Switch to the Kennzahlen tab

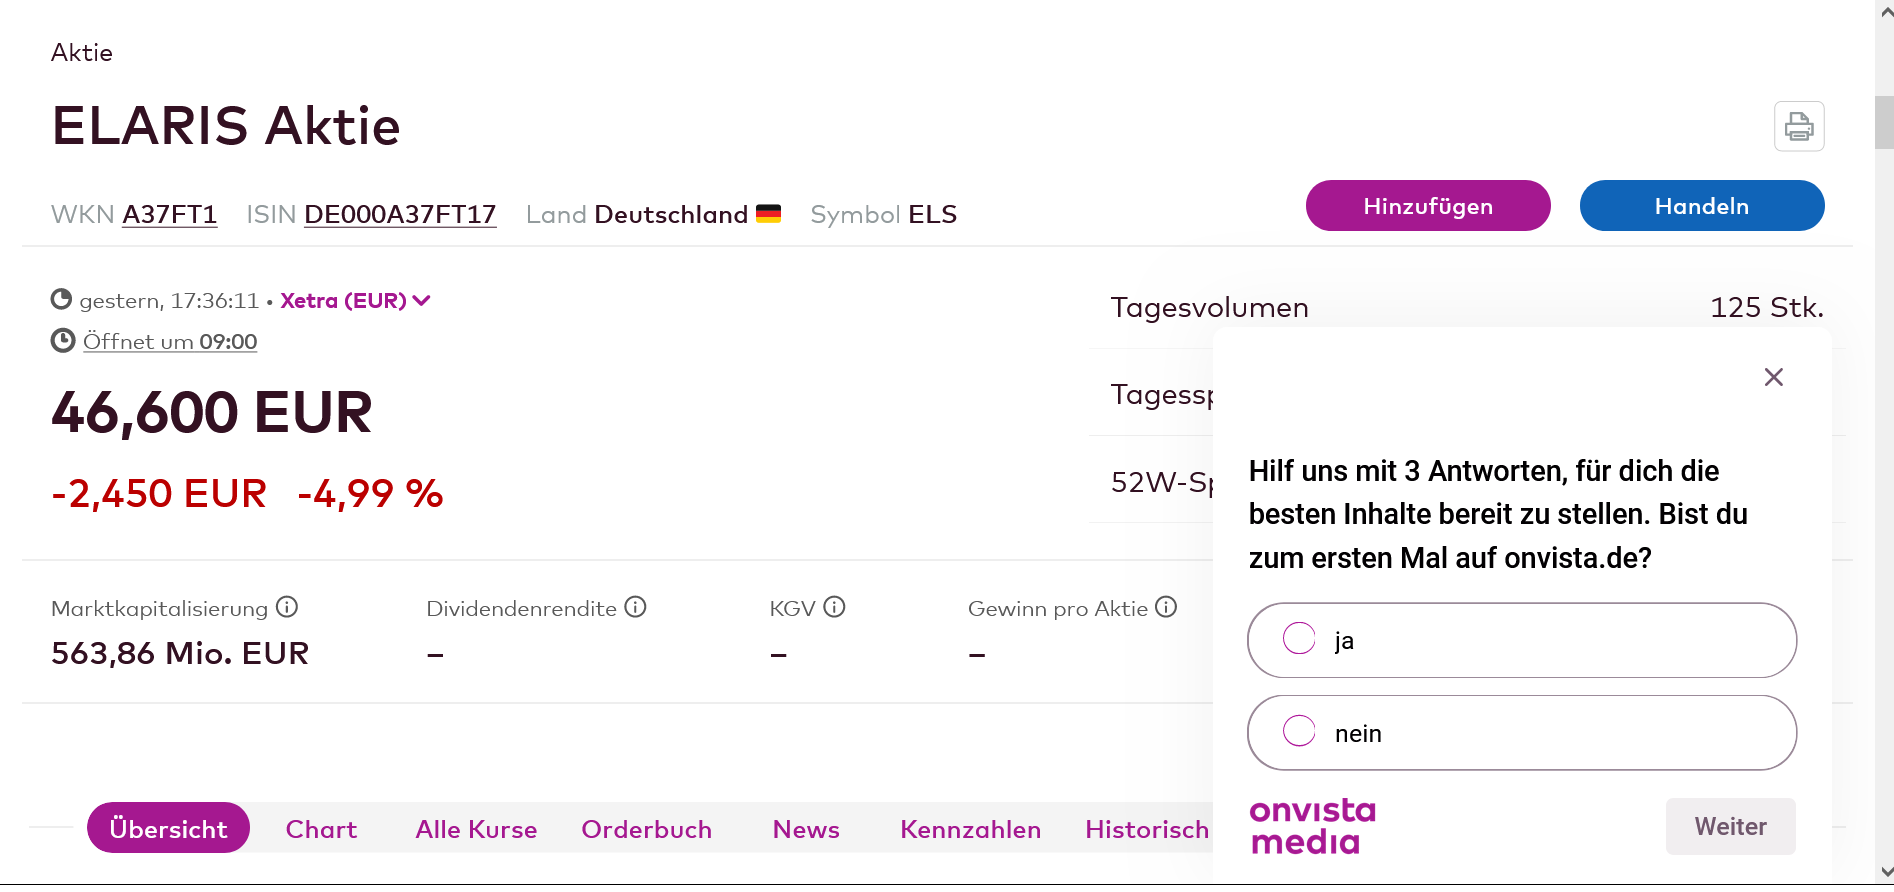coord(970,829)
